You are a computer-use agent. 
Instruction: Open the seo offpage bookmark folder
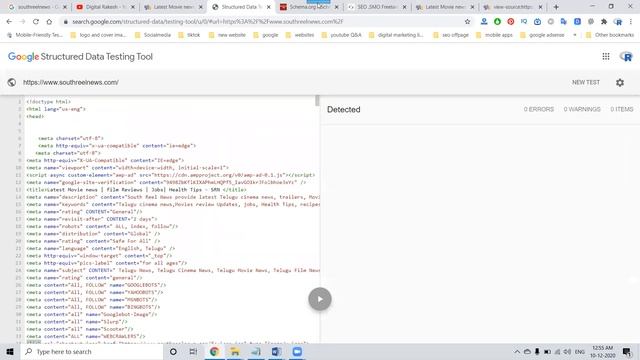click(451, 35)
